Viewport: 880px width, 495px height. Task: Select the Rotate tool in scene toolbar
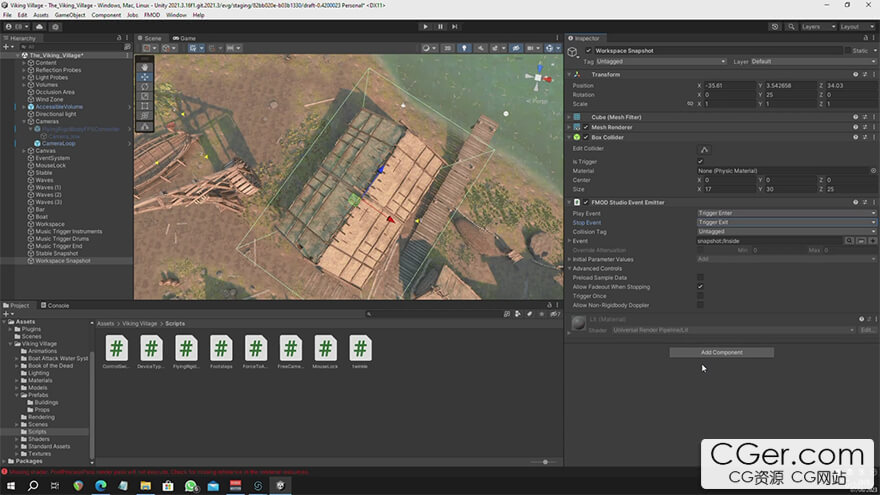click(x=145, y=86)
